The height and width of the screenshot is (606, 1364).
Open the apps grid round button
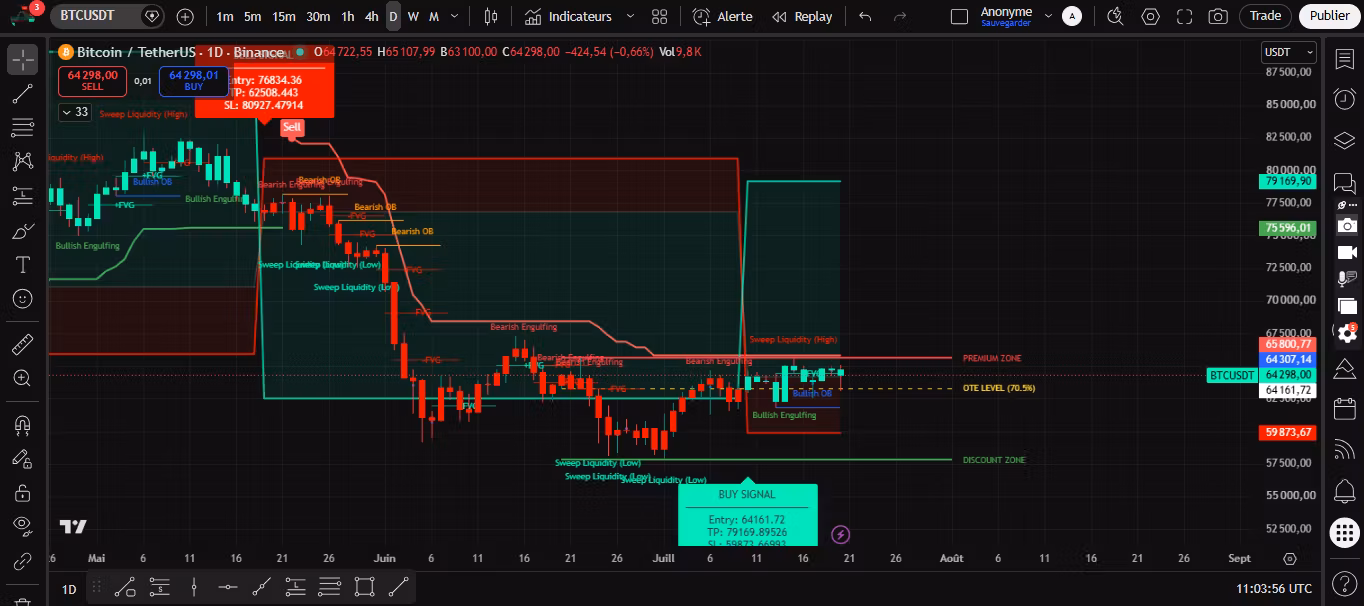[1345, 533]
